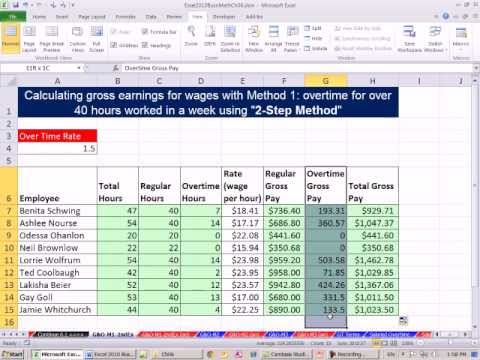Screen dimensions: 480x360
Task: Toggle the Headings checkbox
Action: coord(157,45)
